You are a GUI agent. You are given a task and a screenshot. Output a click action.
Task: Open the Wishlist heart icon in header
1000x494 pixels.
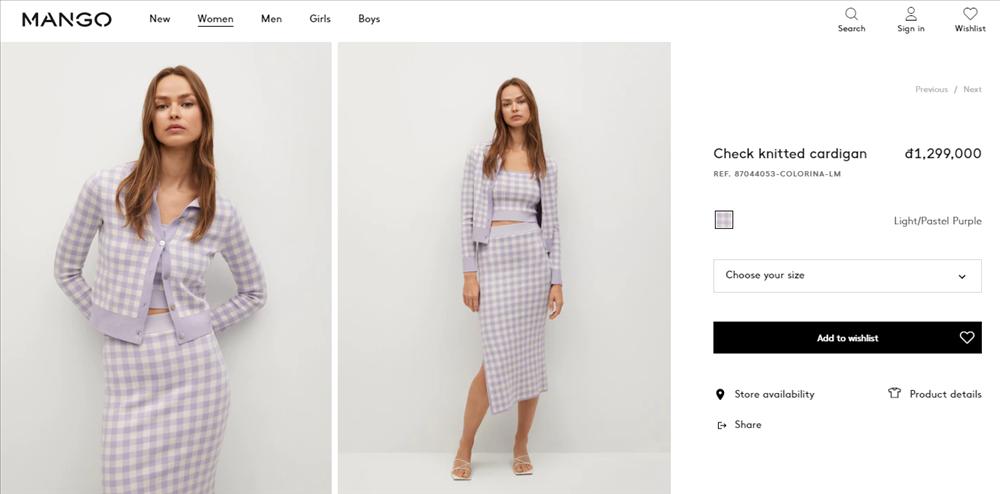pyautogui.click(x=970, y=14)
